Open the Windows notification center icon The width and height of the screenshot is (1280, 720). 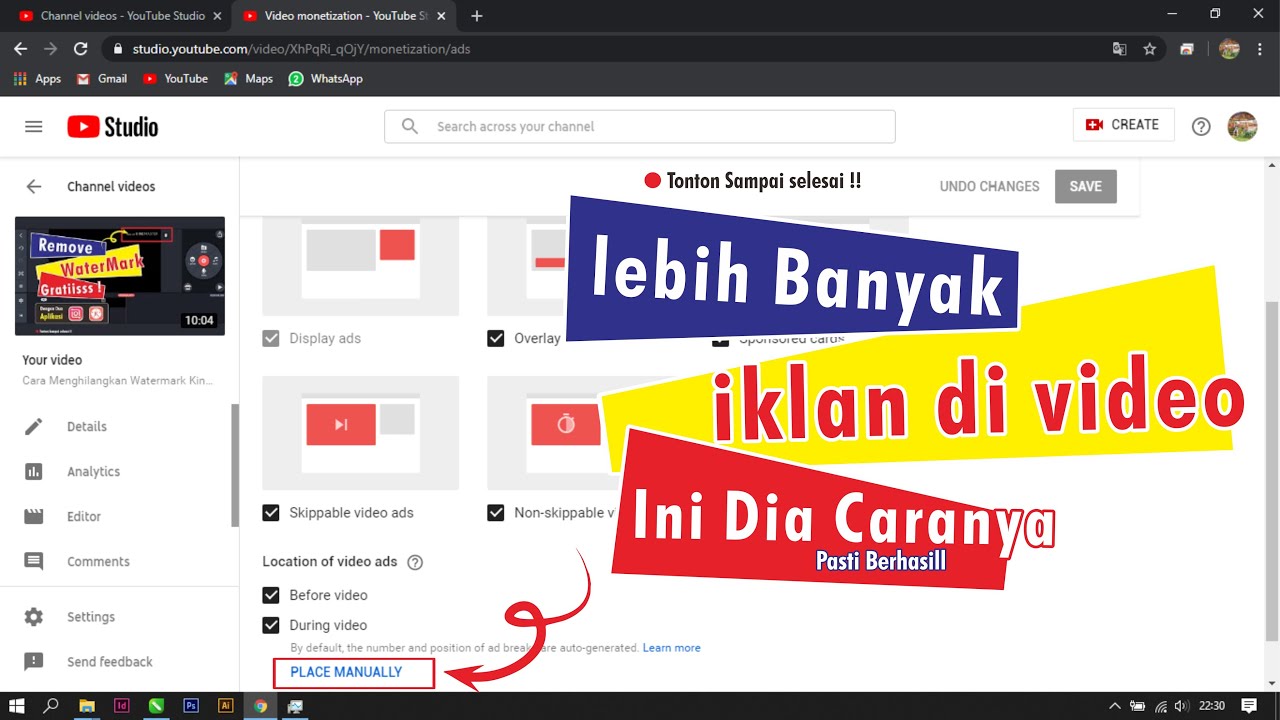[1249, 706]
